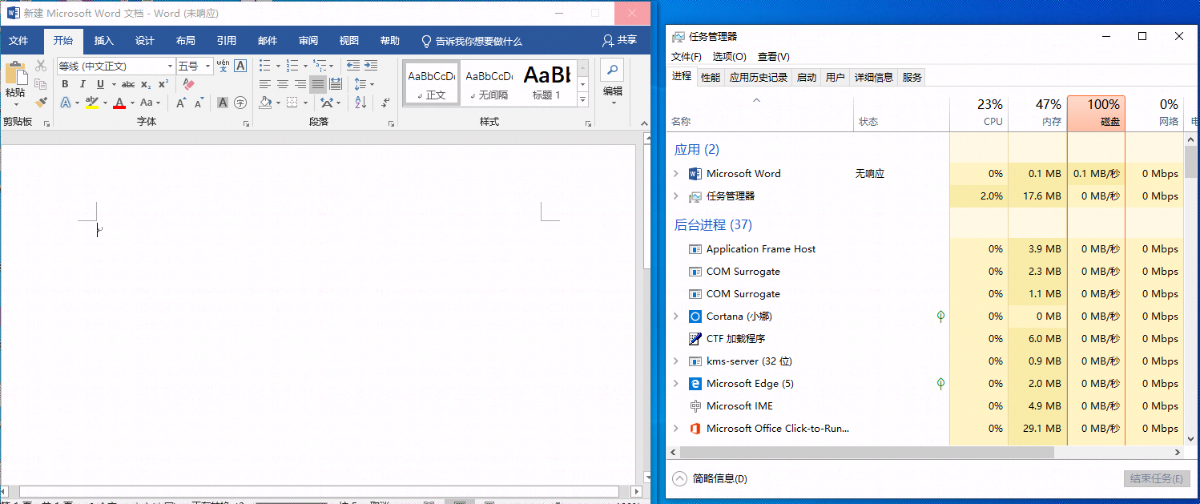Apply the Heading 1 (标题 1) style

[546, 82]
